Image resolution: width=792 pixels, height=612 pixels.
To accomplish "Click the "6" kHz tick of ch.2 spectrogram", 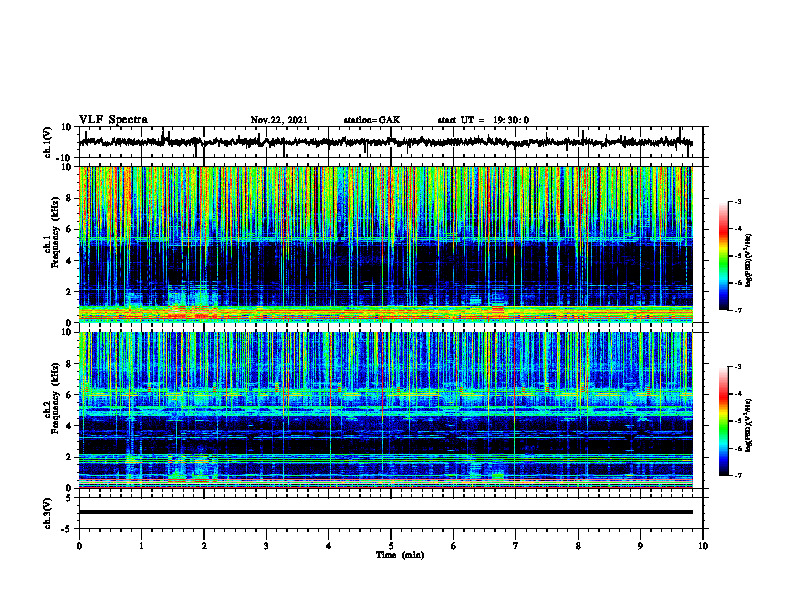I will (69, 395).
